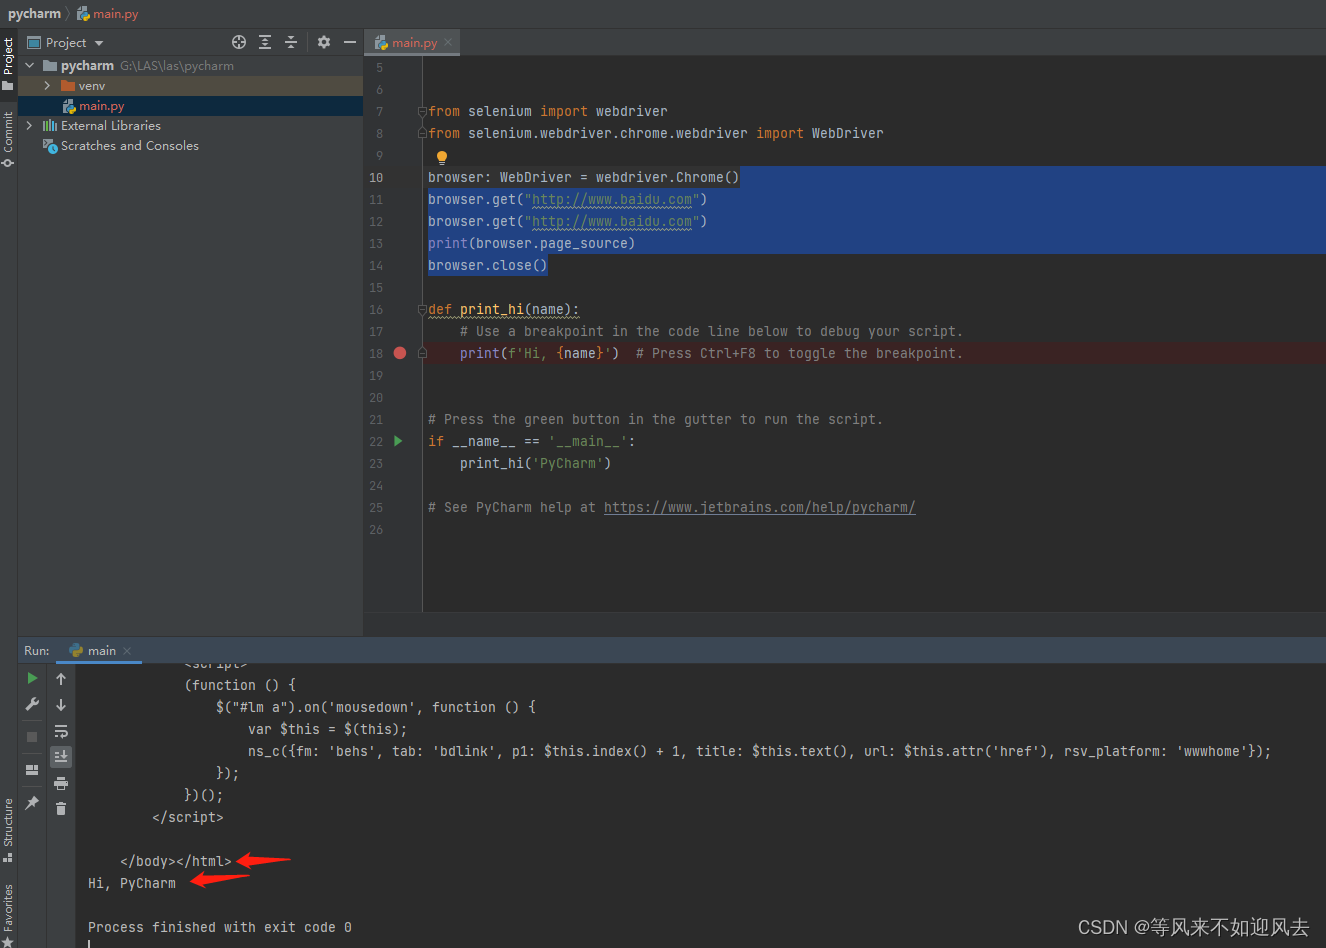The image size is (1326, 948).
Task: Fold the print_hi function at line 16
Action: click(422, 309)
